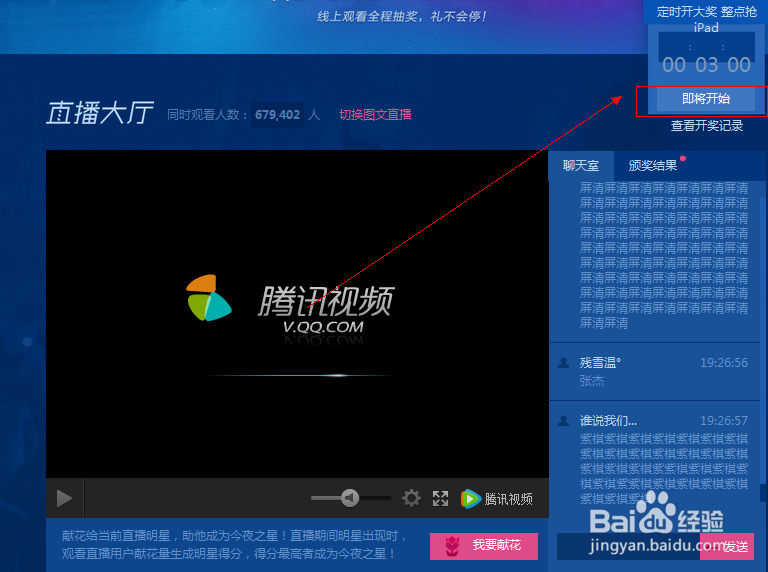768x572 pixels.
Task: Click the volume slider track
Action: coord(351,498)
